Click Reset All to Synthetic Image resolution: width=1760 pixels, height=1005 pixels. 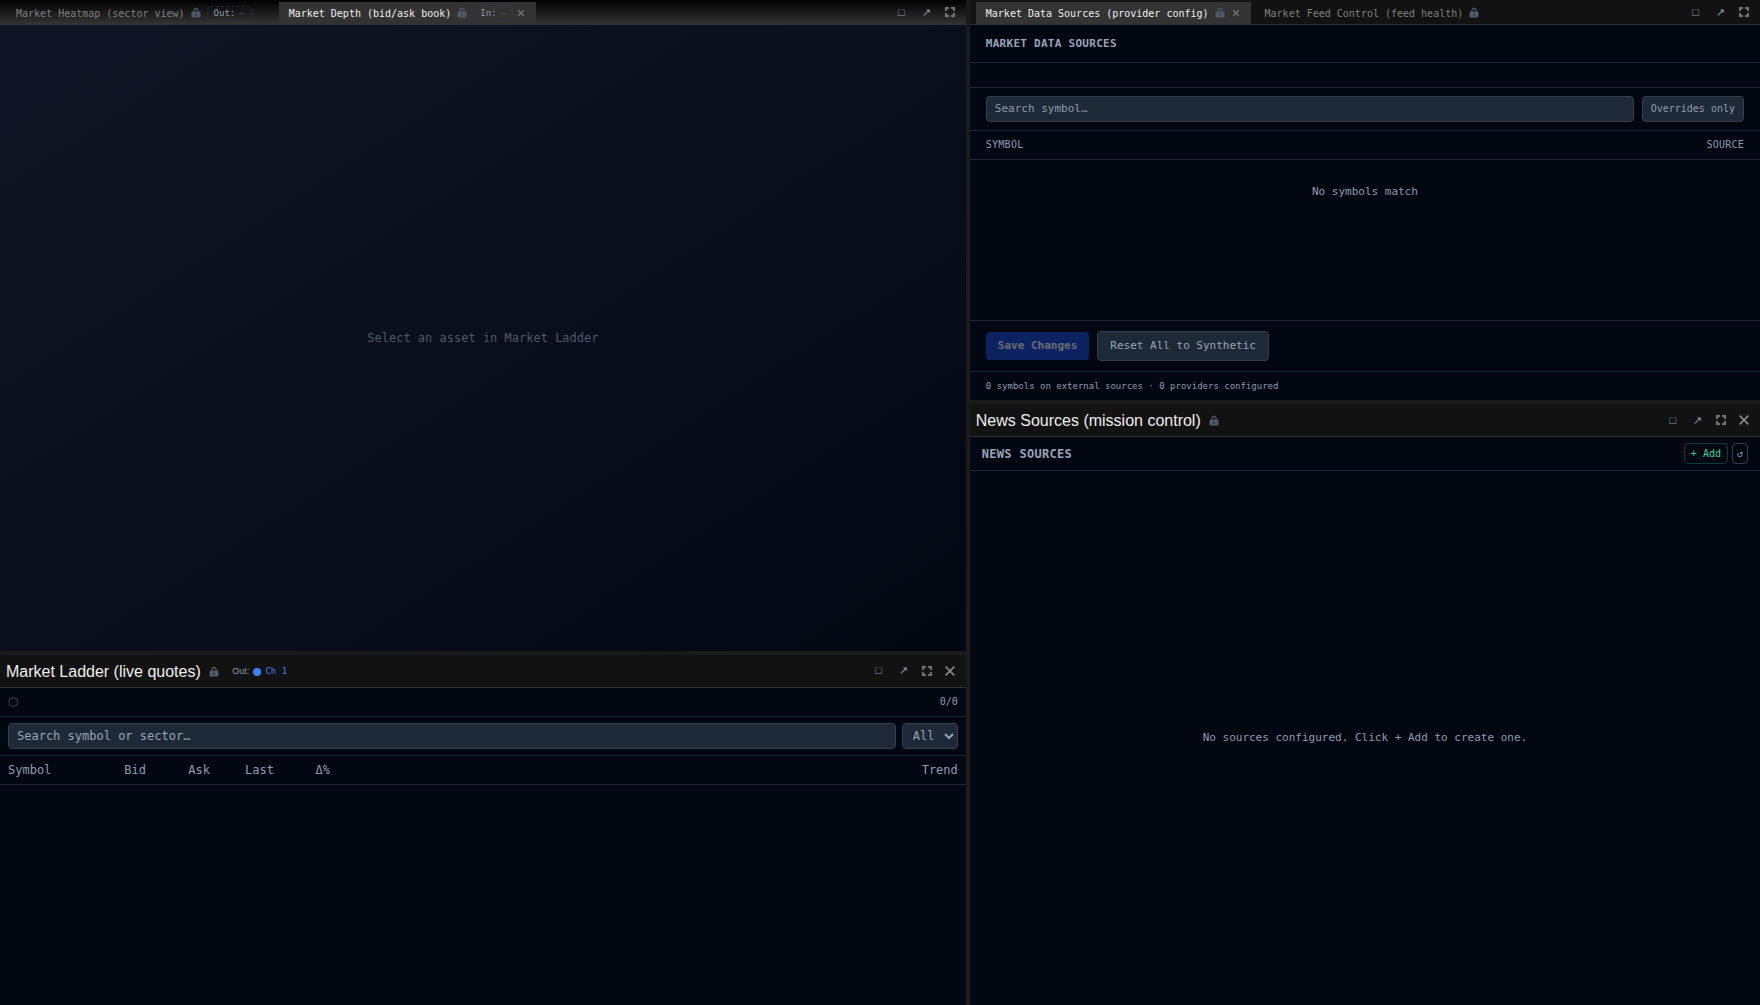1183,346
